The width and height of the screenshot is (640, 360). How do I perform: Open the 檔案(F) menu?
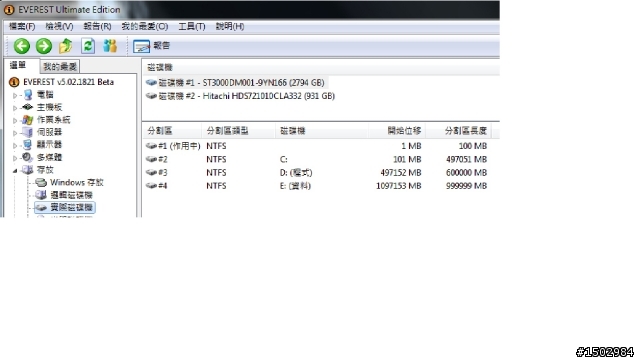tap(22, 27)
